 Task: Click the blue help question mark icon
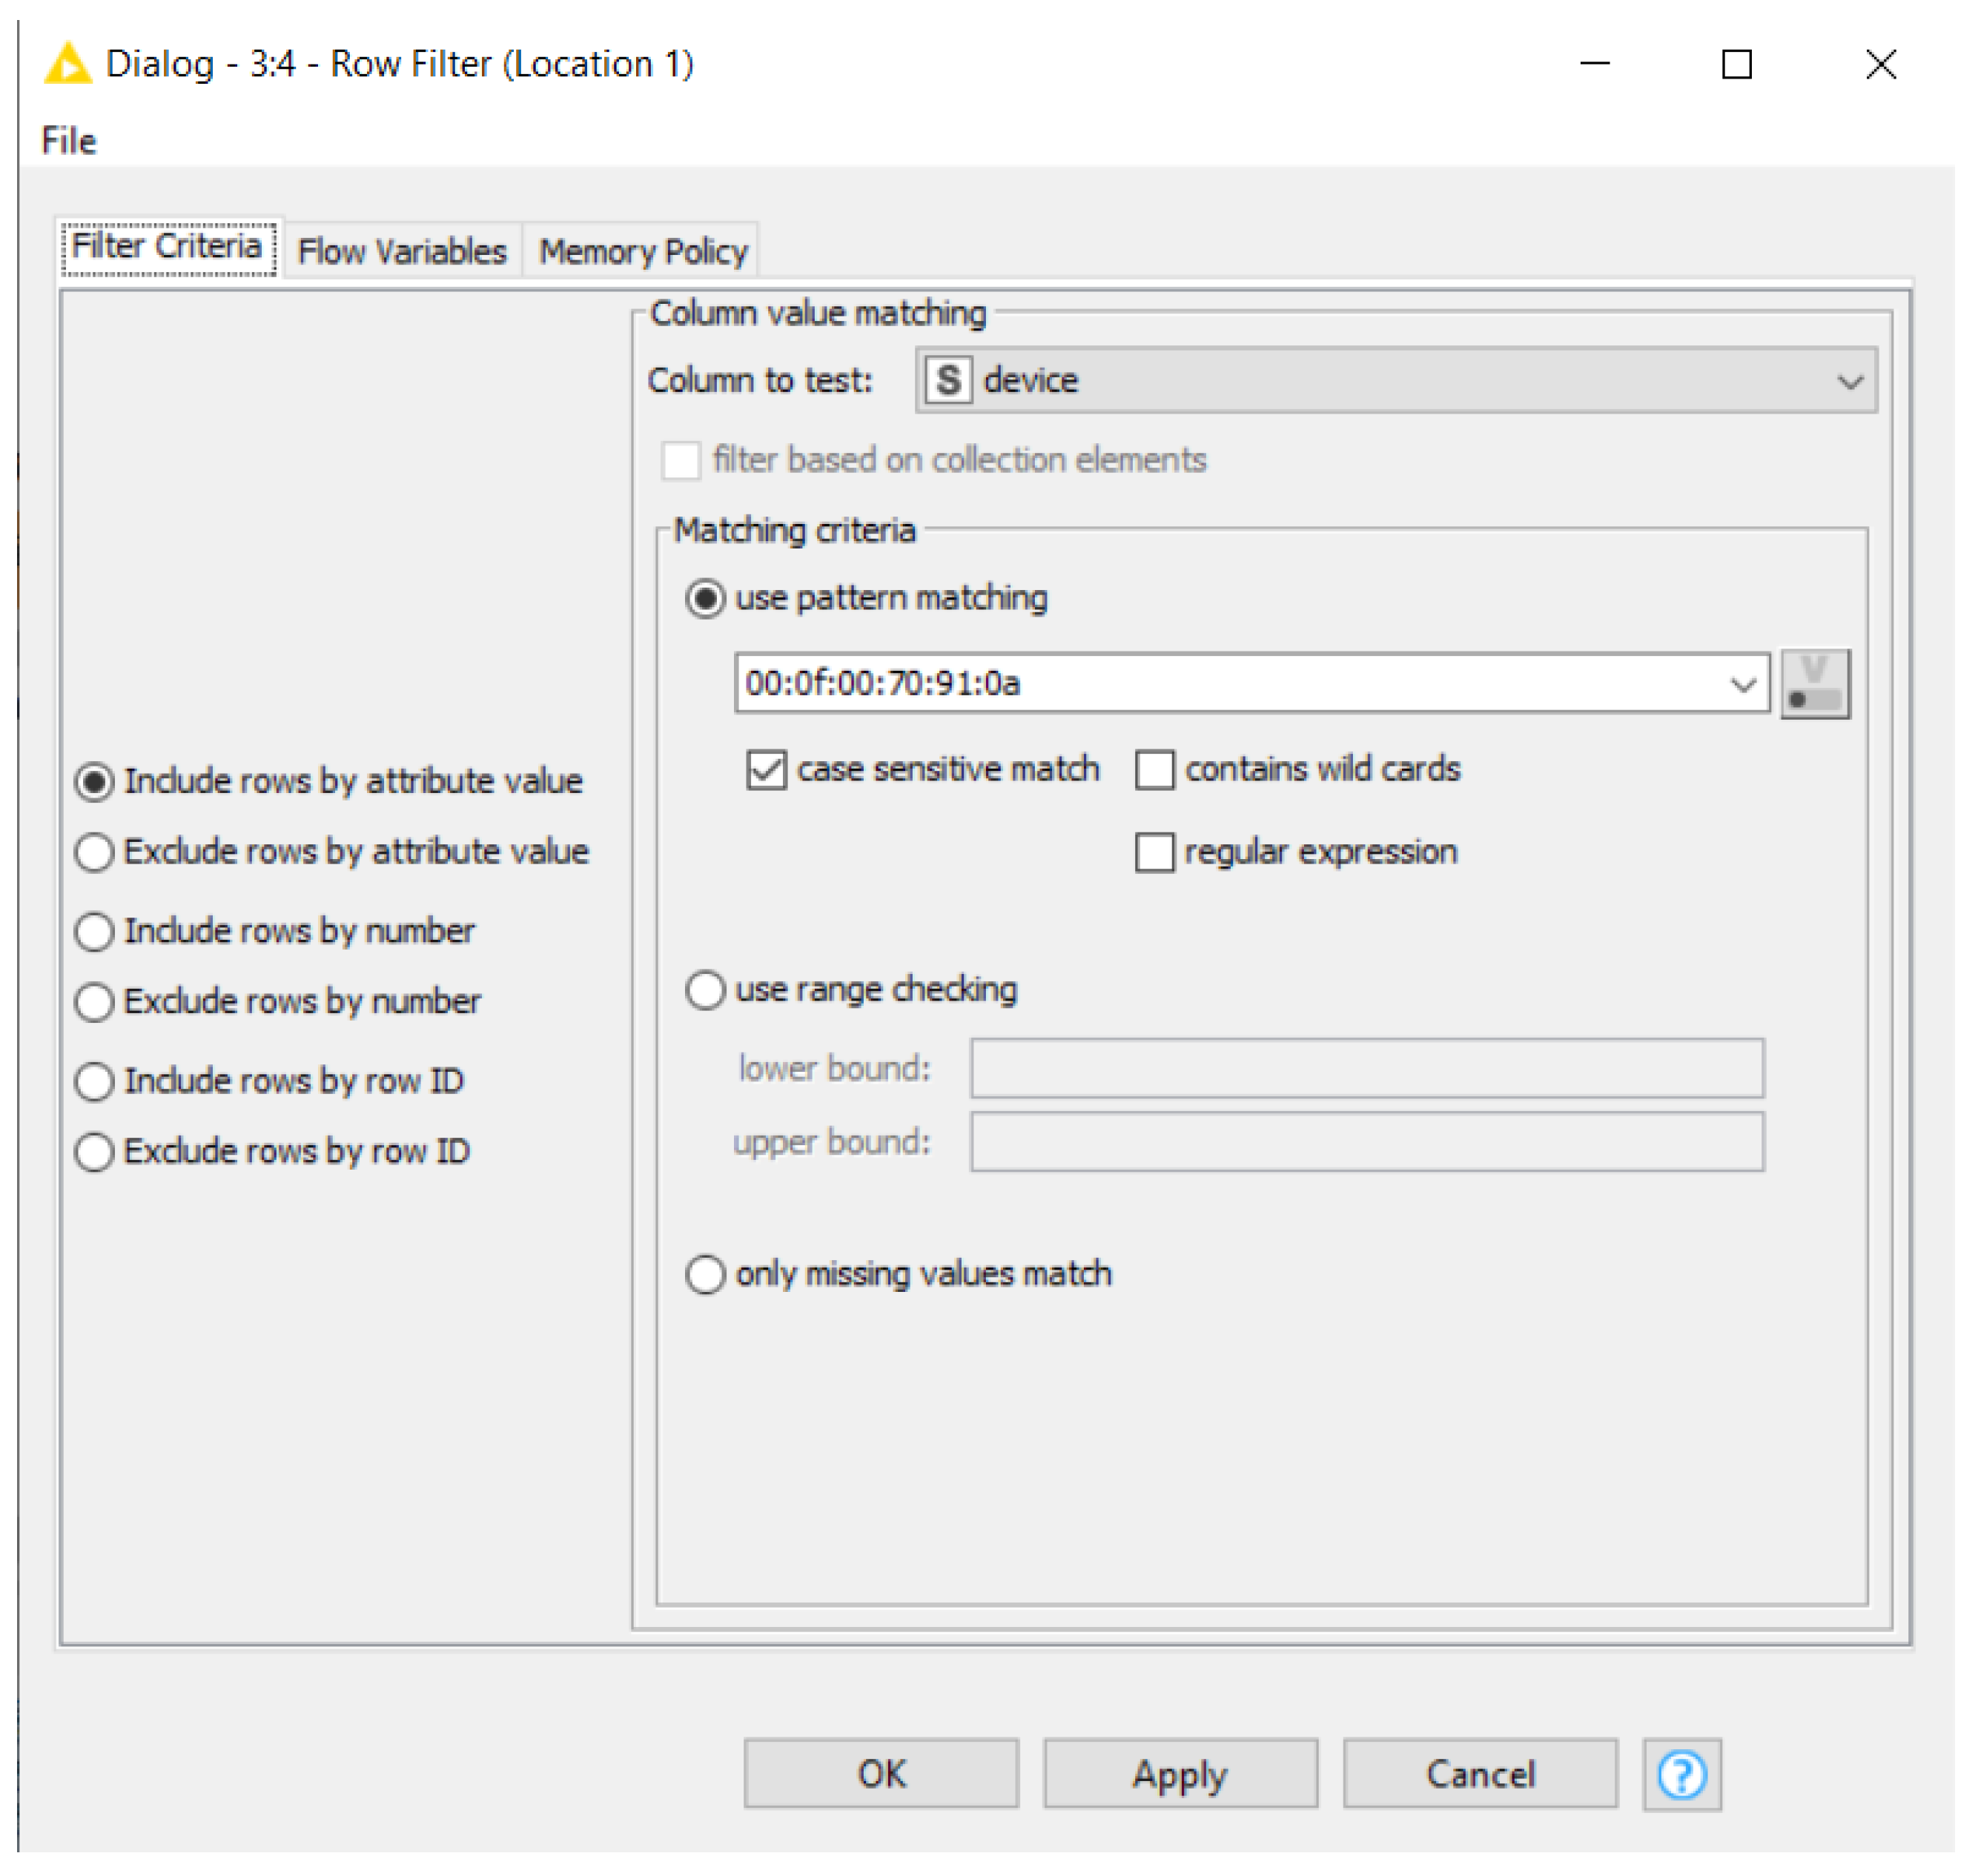tap(1681, 1774)
